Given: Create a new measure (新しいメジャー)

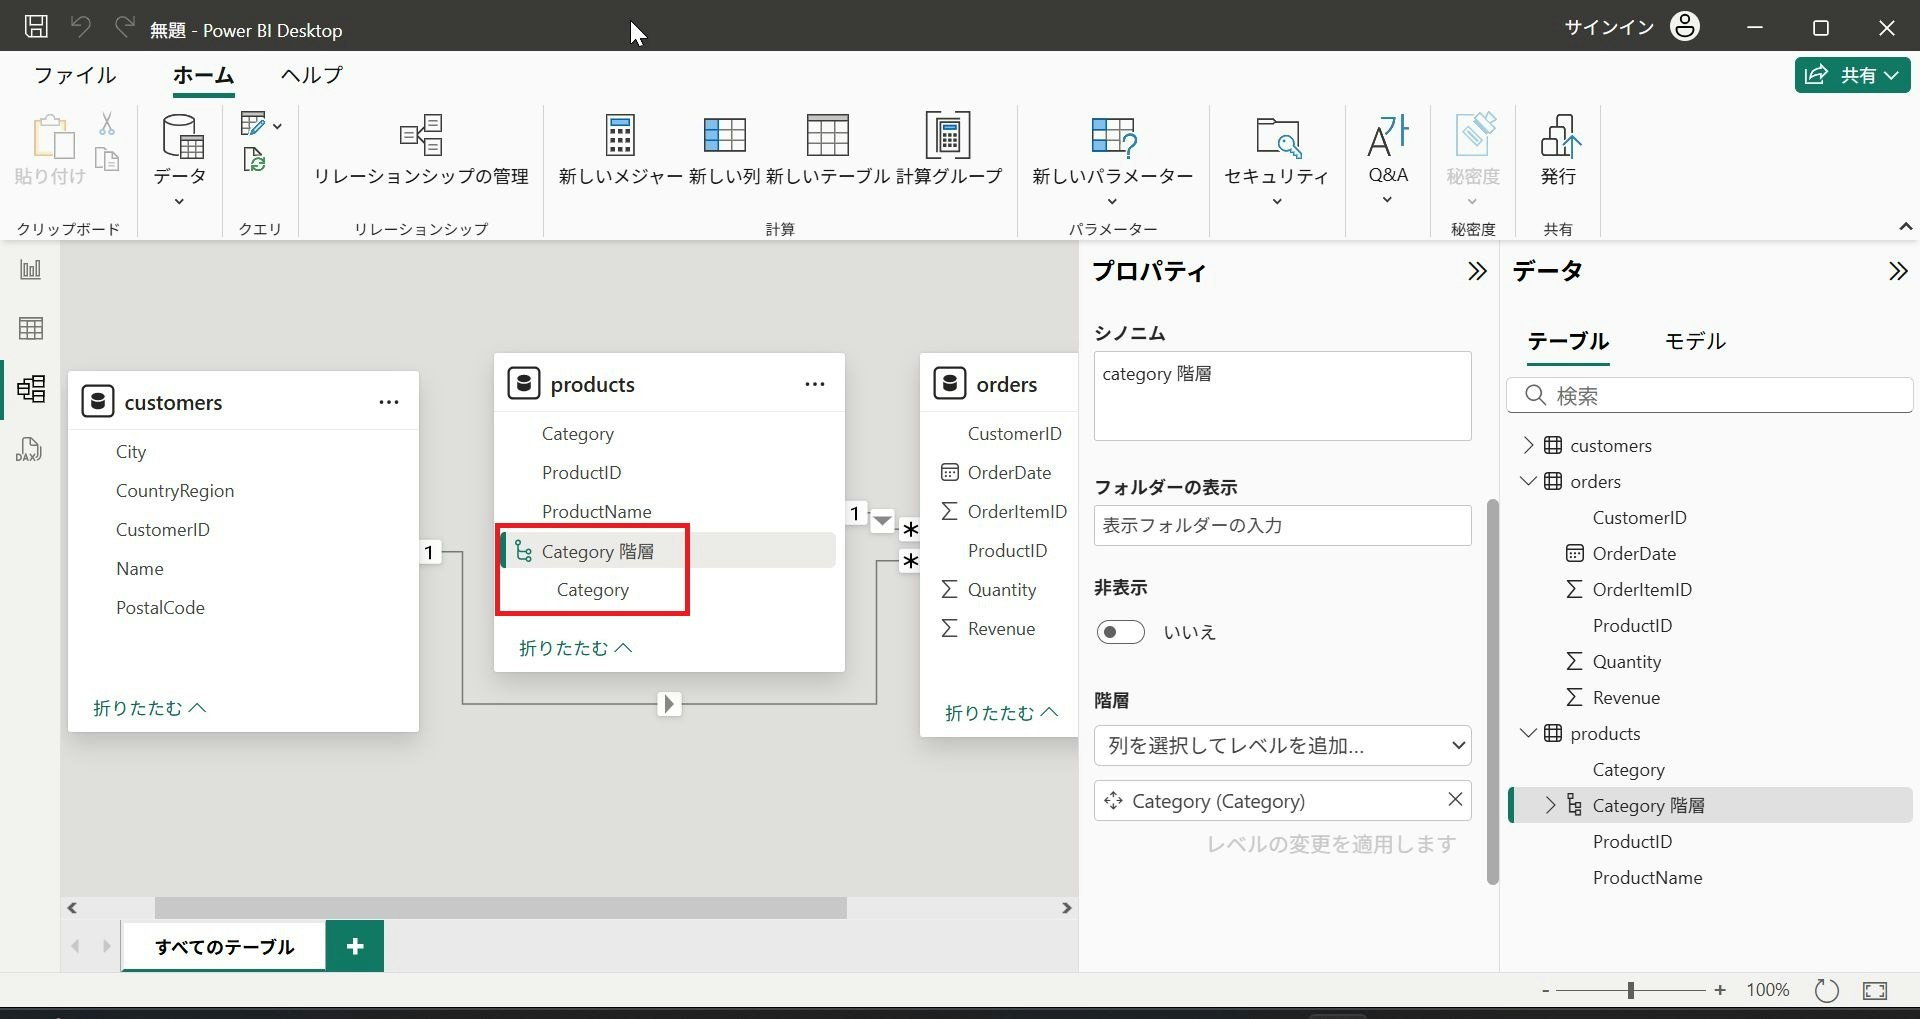Looking at the screenshot, I should (620, 150).
